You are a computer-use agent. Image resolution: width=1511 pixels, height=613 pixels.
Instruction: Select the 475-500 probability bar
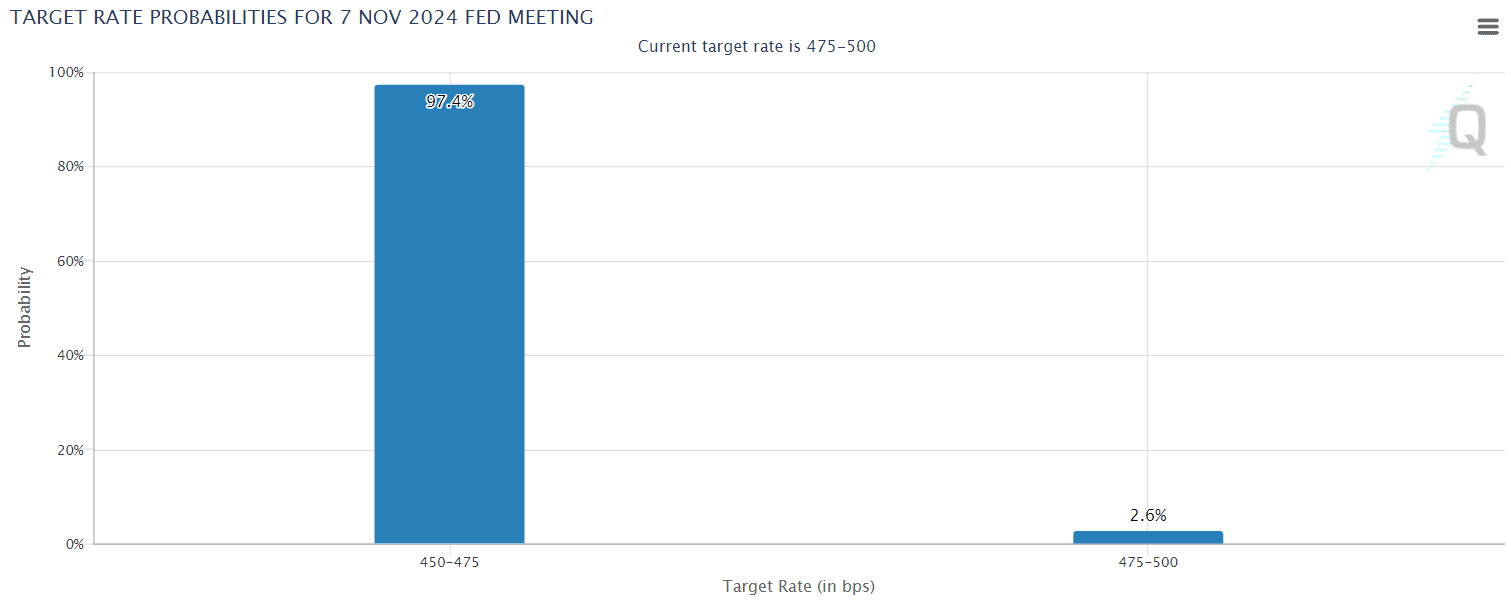(x=1147, y=535)
